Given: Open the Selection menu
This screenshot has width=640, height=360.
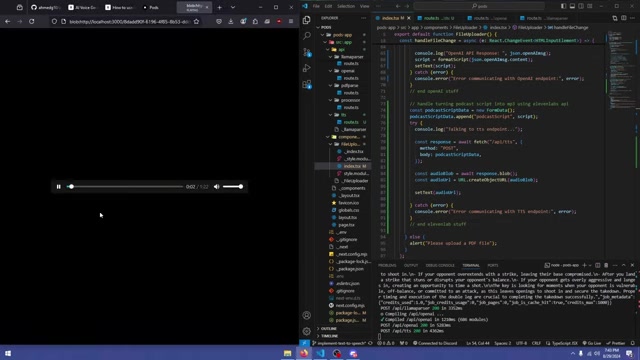Looking at the screenshot, I should click(x=346, y=6).
